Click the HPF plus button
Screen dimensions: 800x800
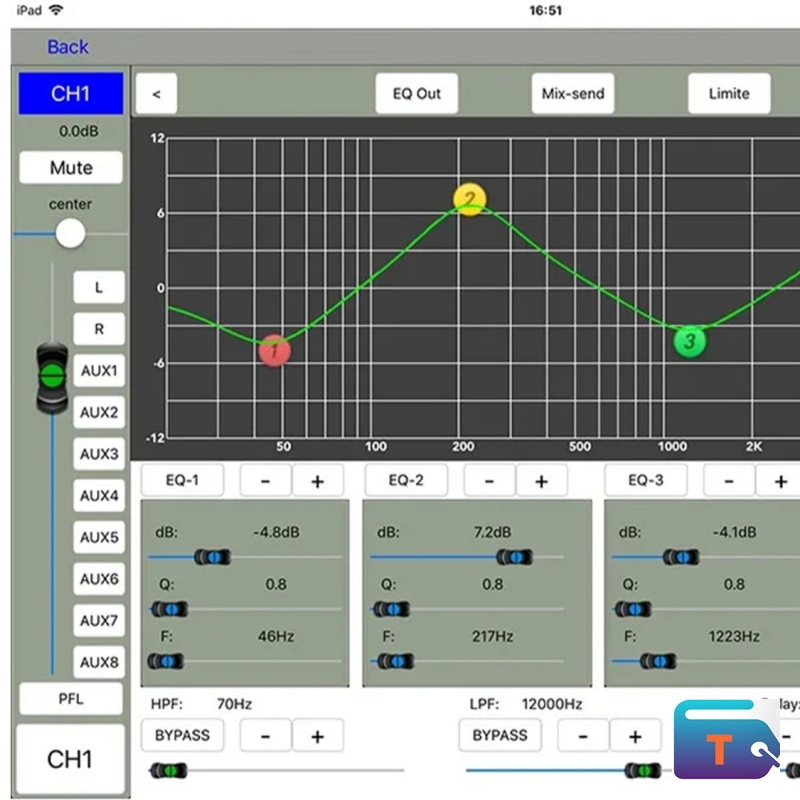click(318, 736)
